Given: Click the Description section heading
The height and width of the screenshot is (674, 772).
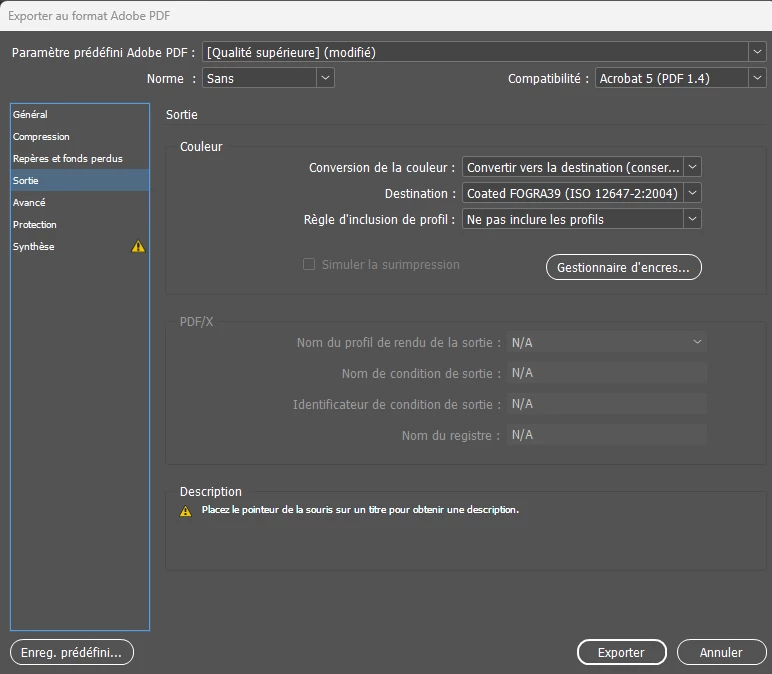Looking at the screenshot, I should (211, 492).
